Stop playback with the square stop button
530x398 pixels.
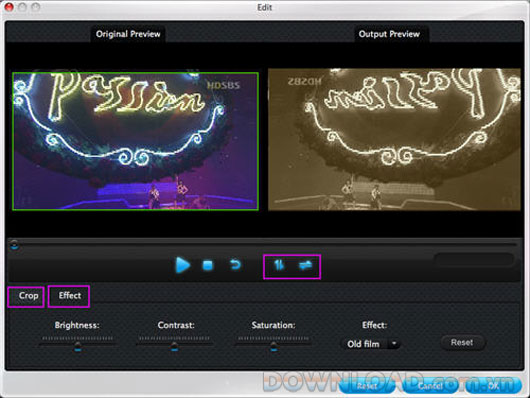pos(208,265)
